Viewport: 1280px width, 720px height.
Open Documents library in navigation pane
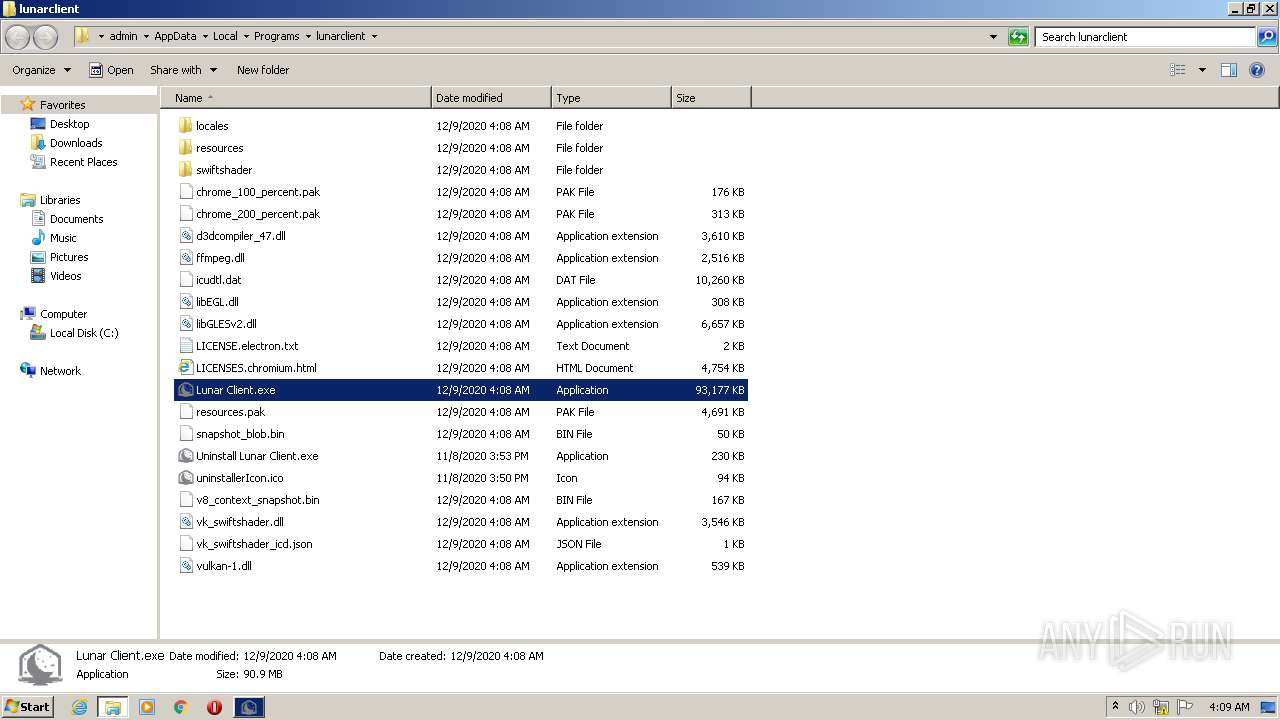pos(76,219)
